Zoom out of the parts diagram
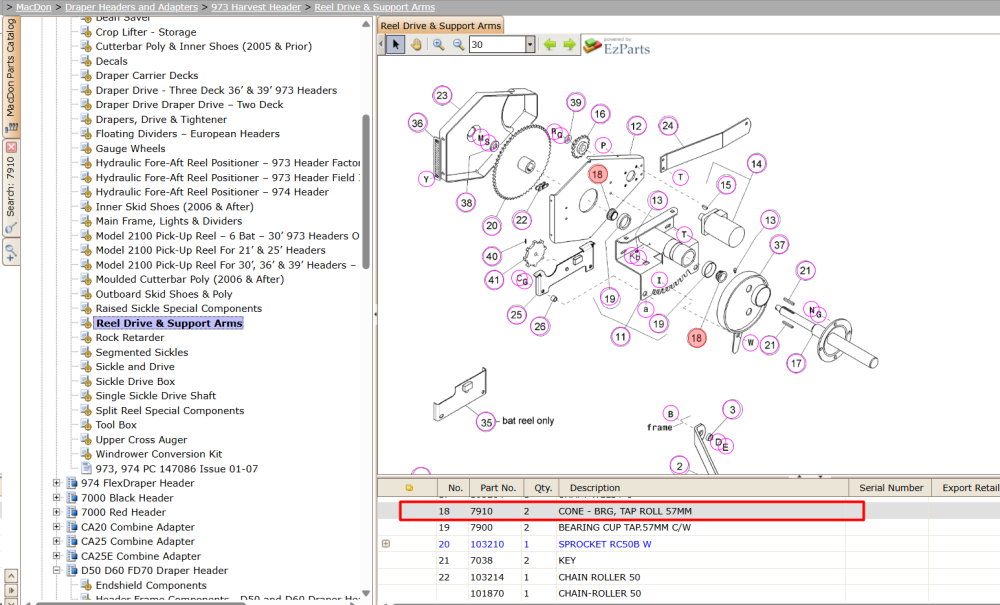The height and width of the screenshot is (605, 1000). click(x=458, y=45)
